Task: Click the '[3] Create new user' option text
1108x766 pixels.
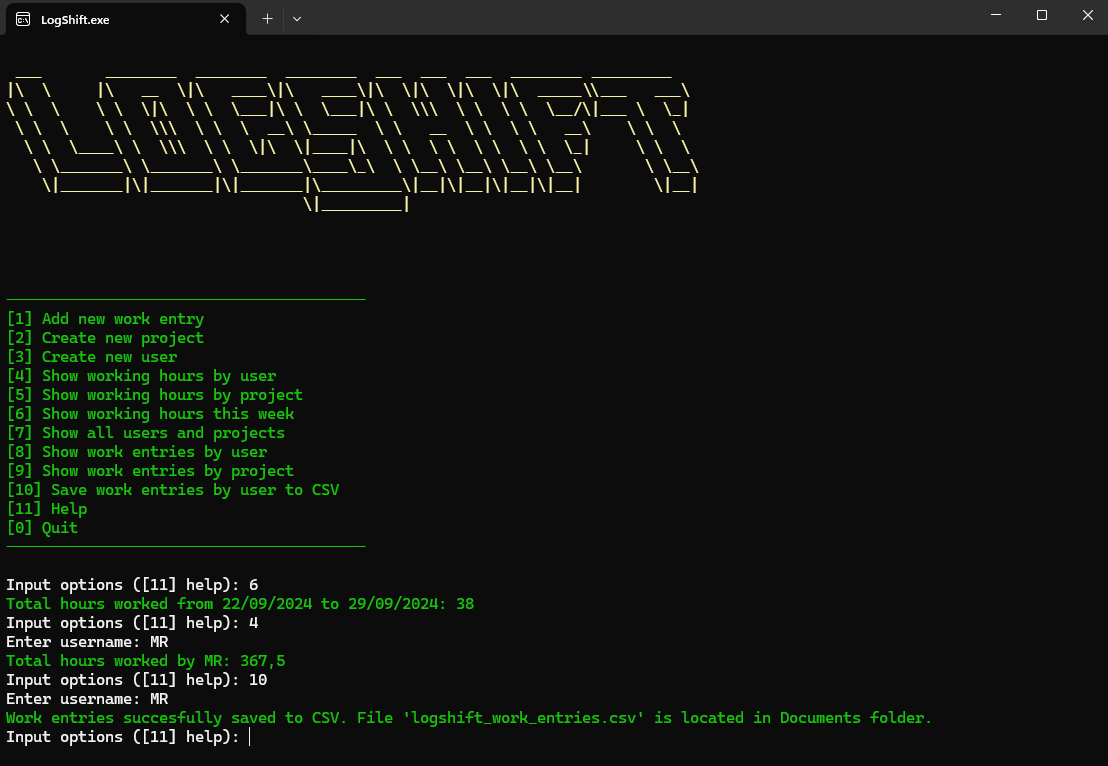Action: (x=92, y=357)
